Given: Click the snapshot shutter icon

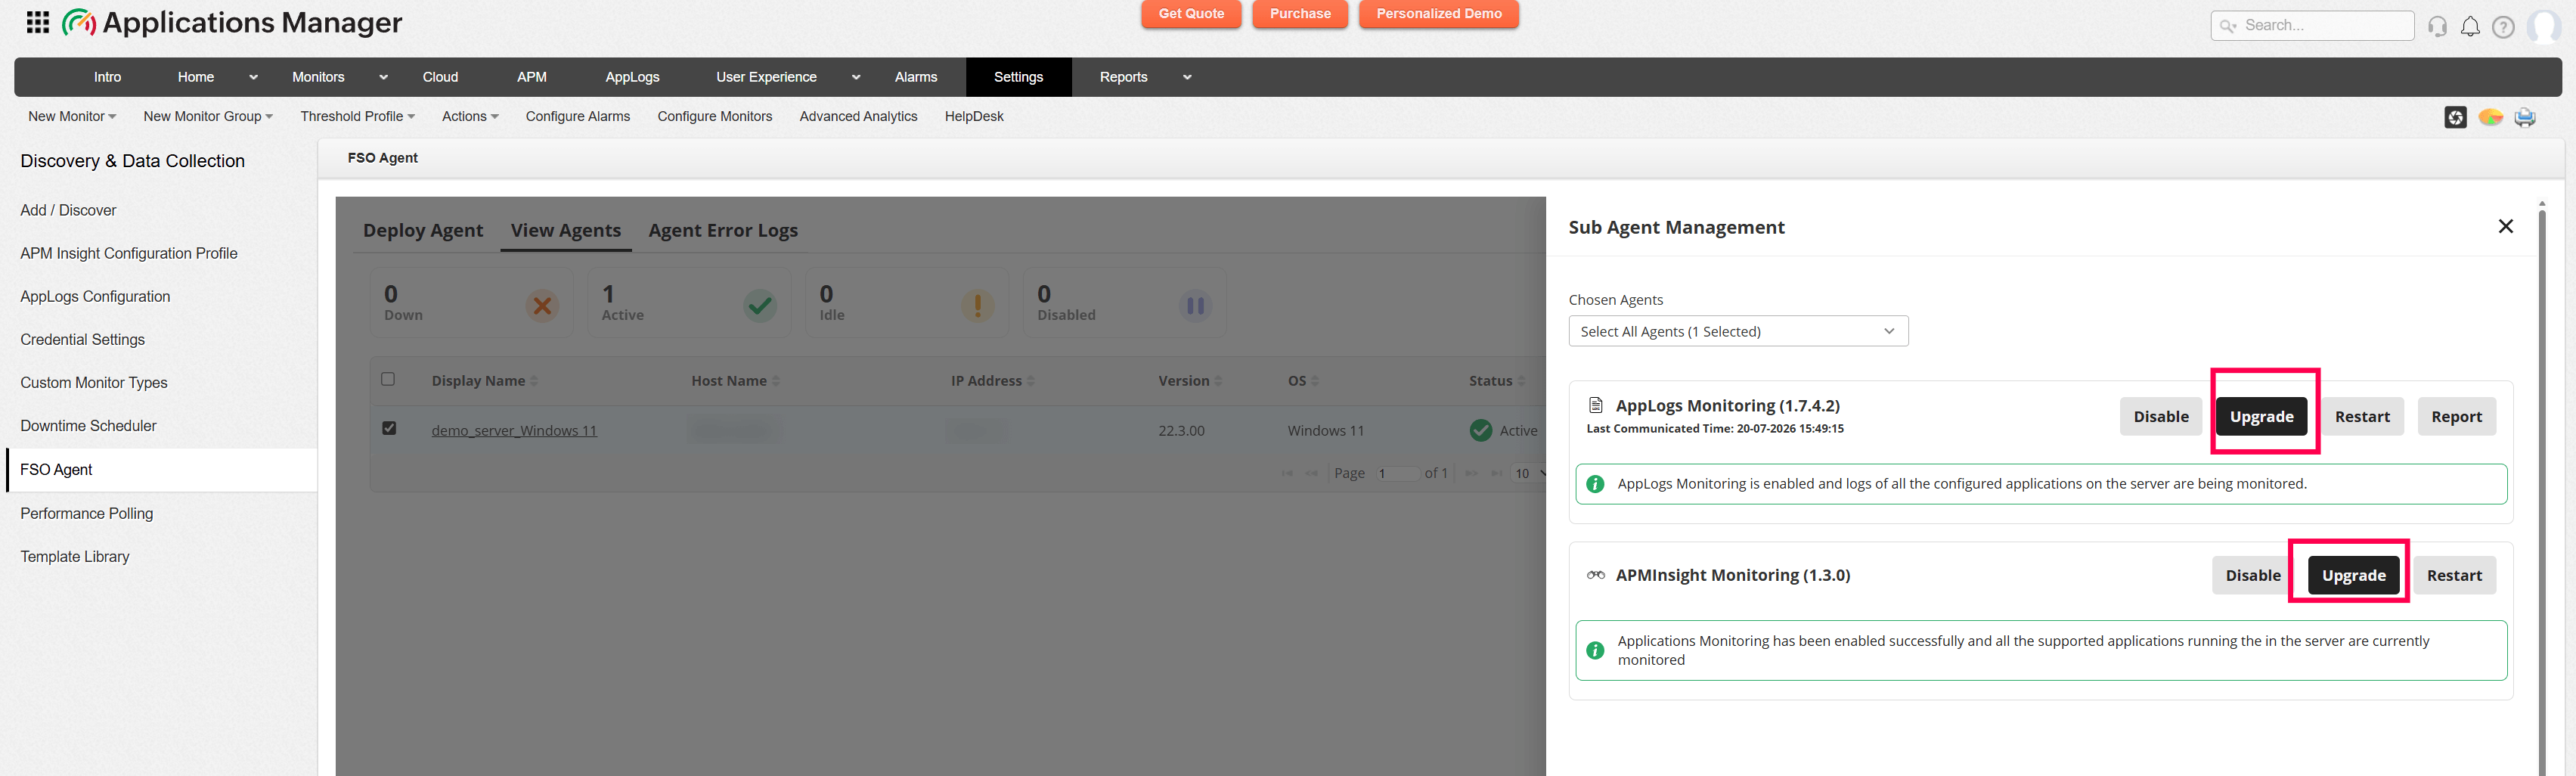Looking at the screenshot, I should [2455, 117].
